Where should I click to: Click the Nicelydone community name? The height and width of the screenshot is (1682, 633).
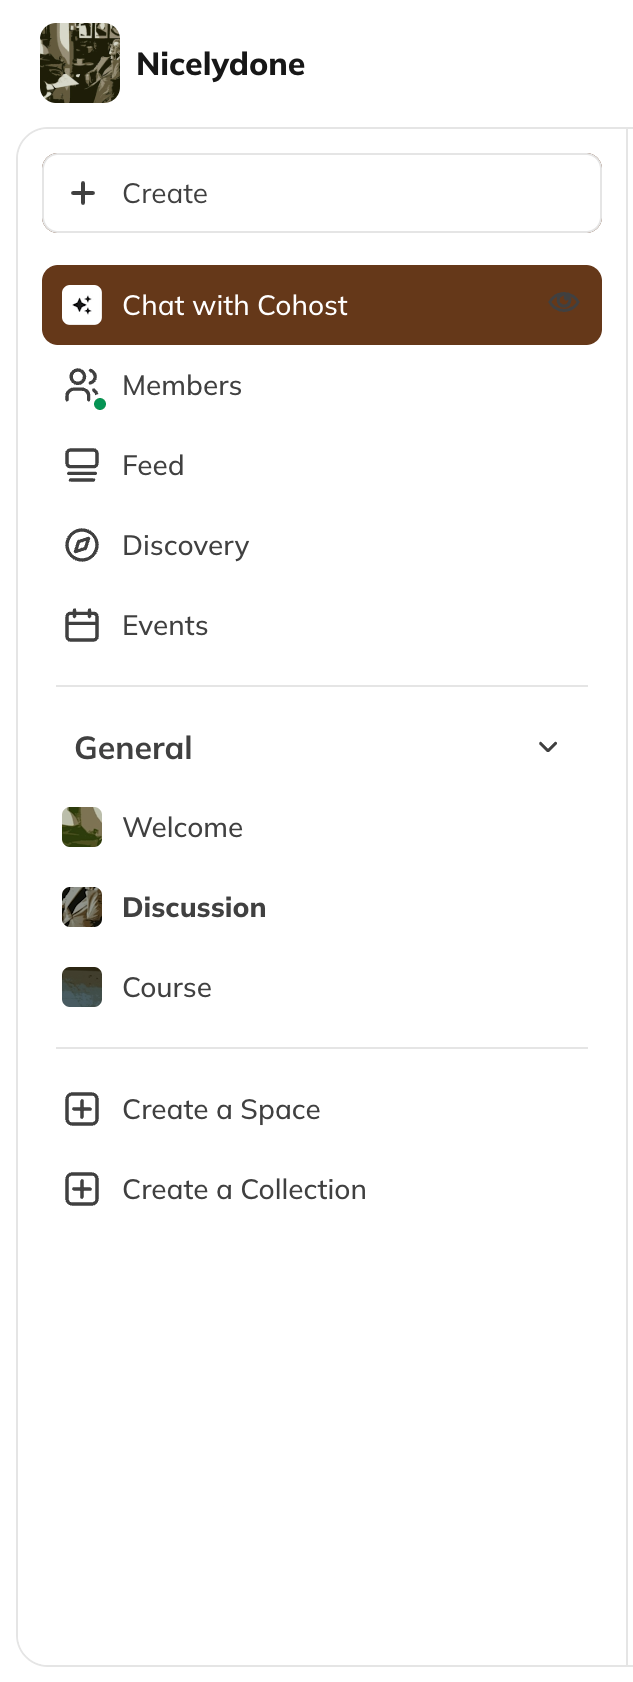coord(221,63)
